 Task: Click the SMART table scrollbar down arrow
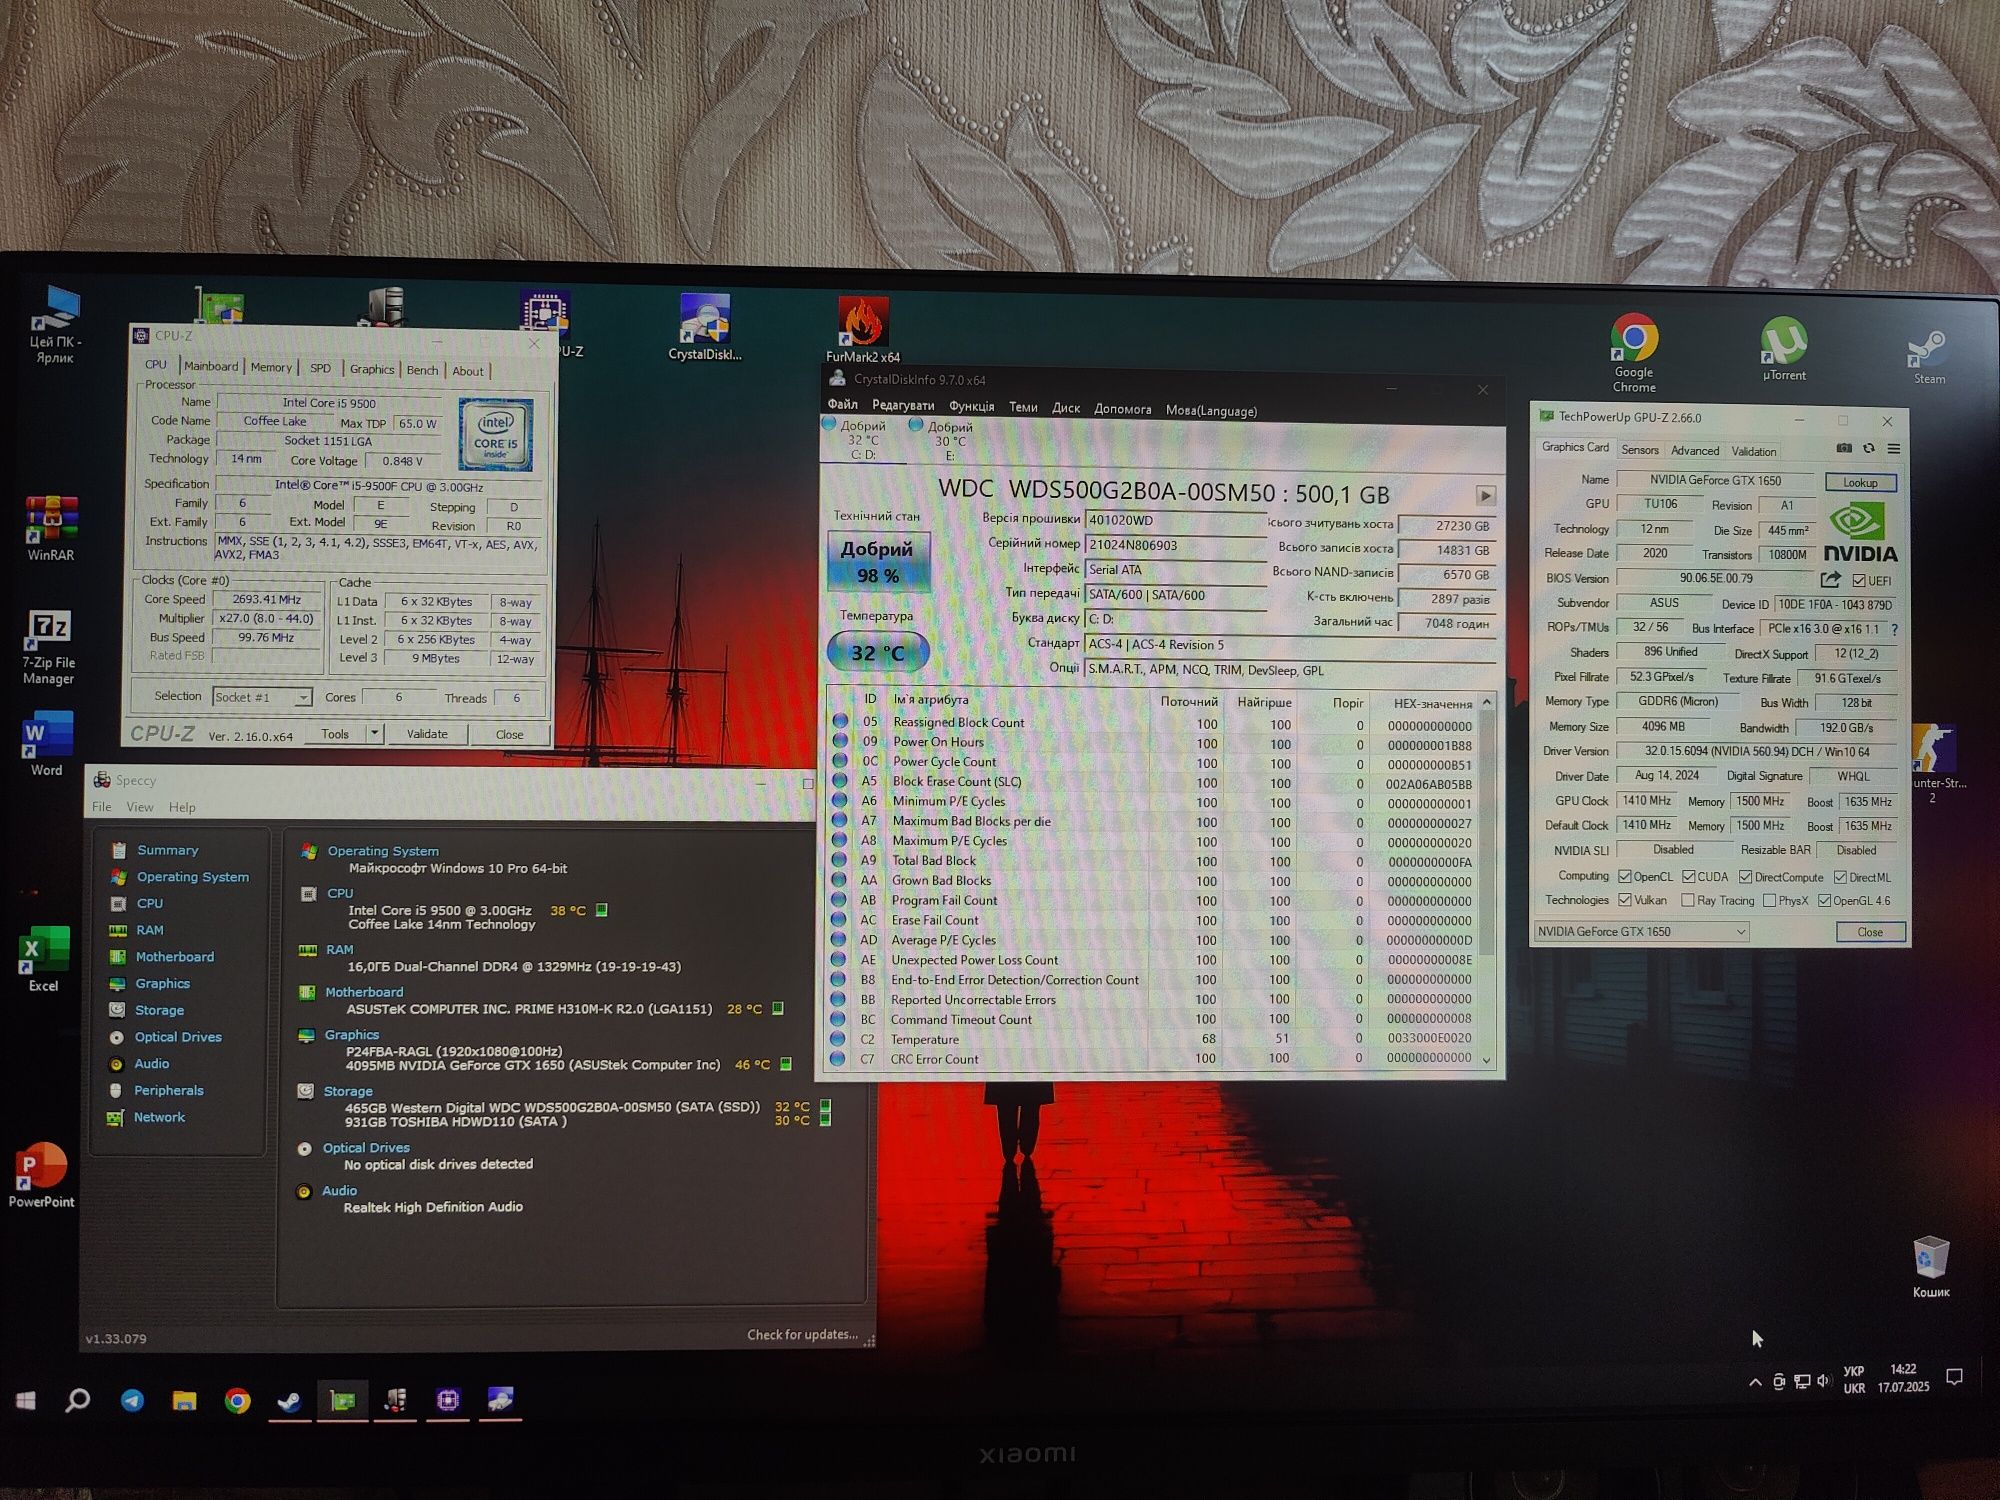(x=1487, y=1060)
